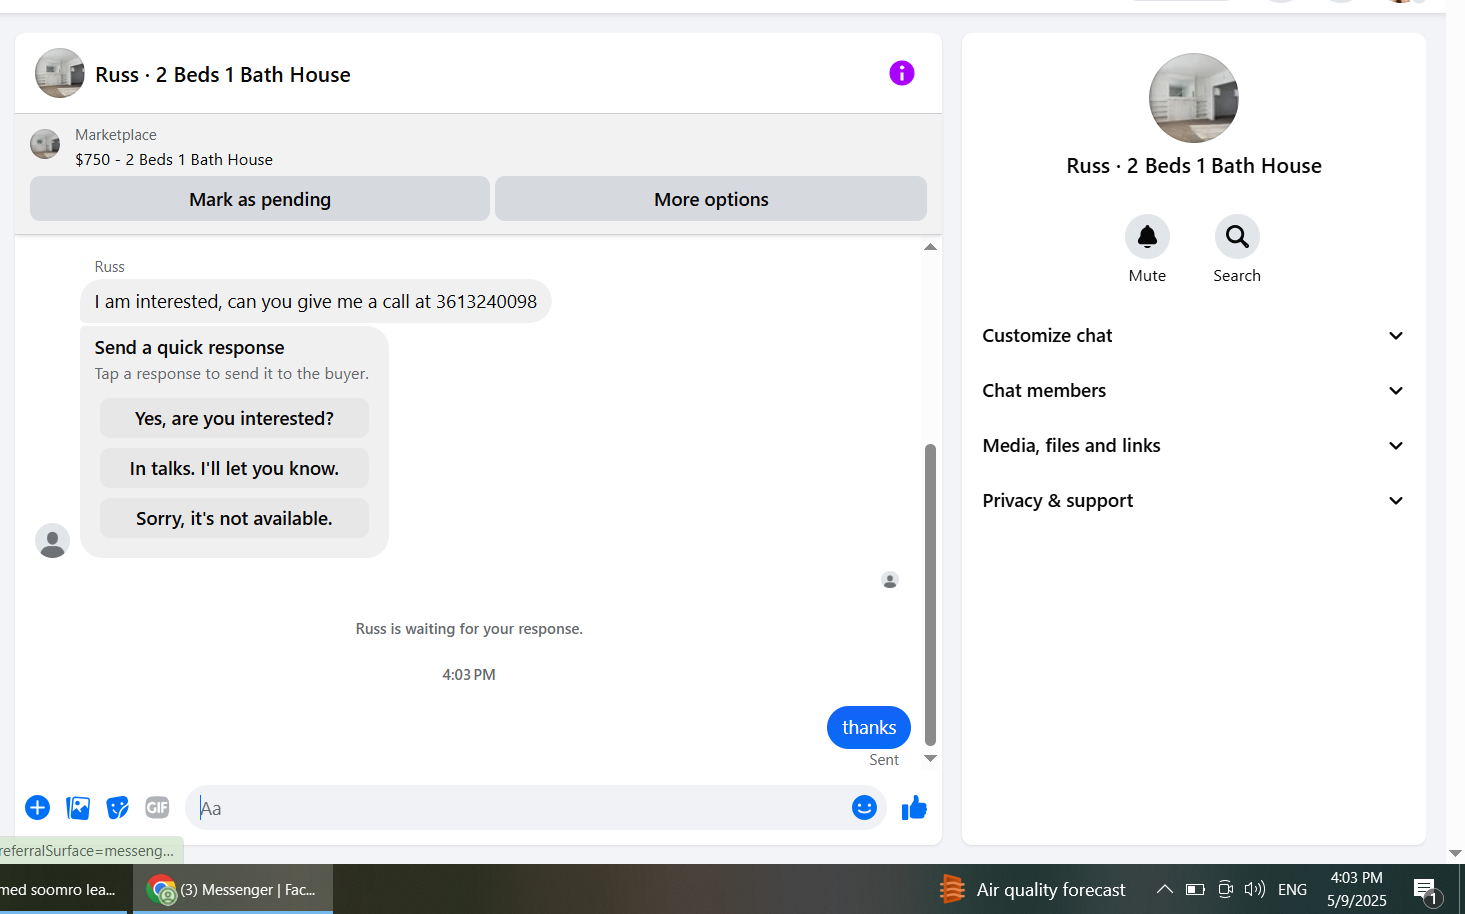Viewport: 1465px width, 914px height.
Task: Open More options button
Action: (711, 199)
